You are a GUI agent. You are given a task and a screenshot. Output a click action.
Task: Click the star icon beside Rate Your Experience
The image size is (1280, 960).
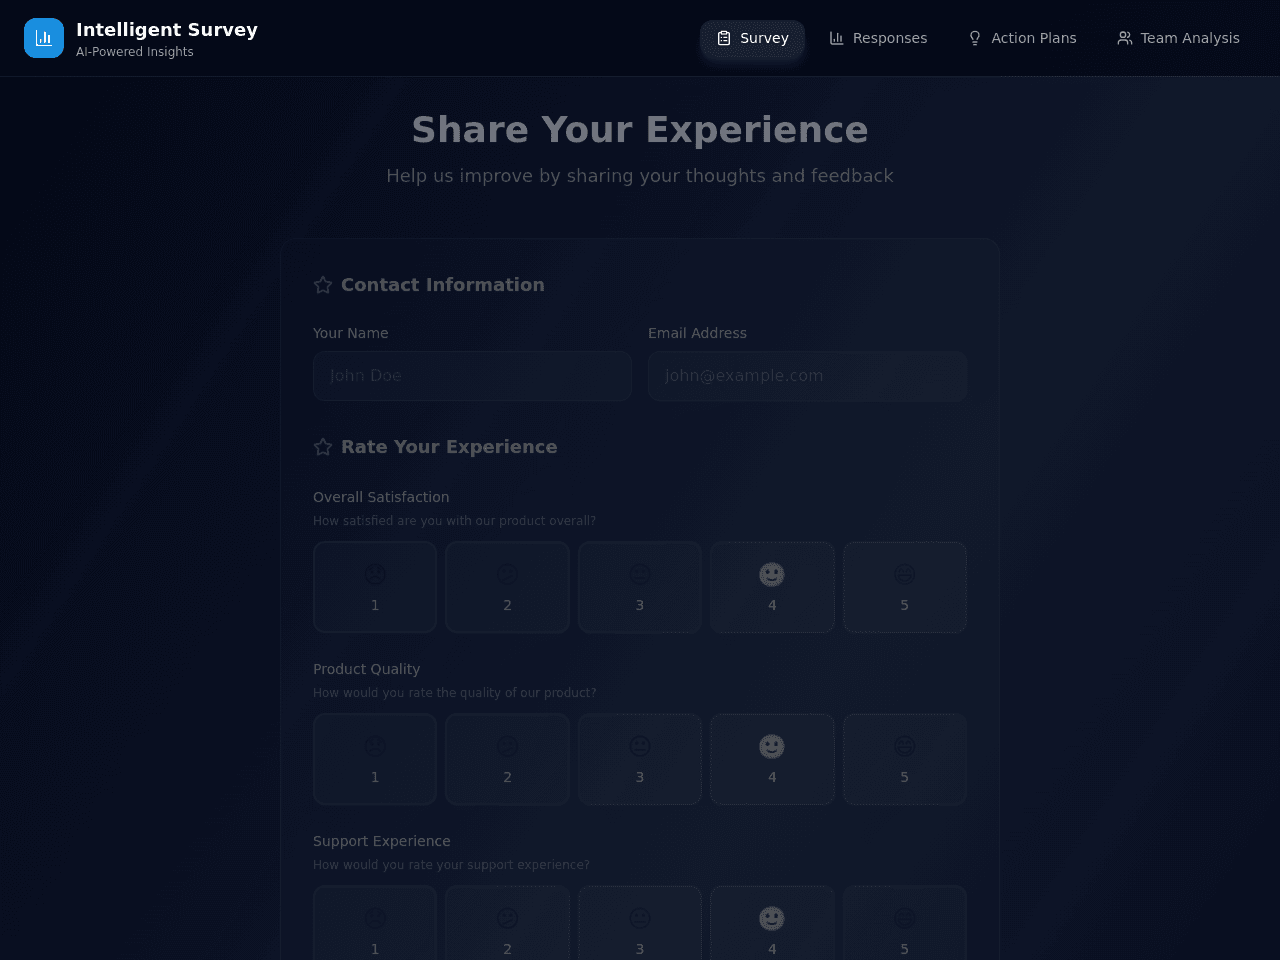(322, 447)
